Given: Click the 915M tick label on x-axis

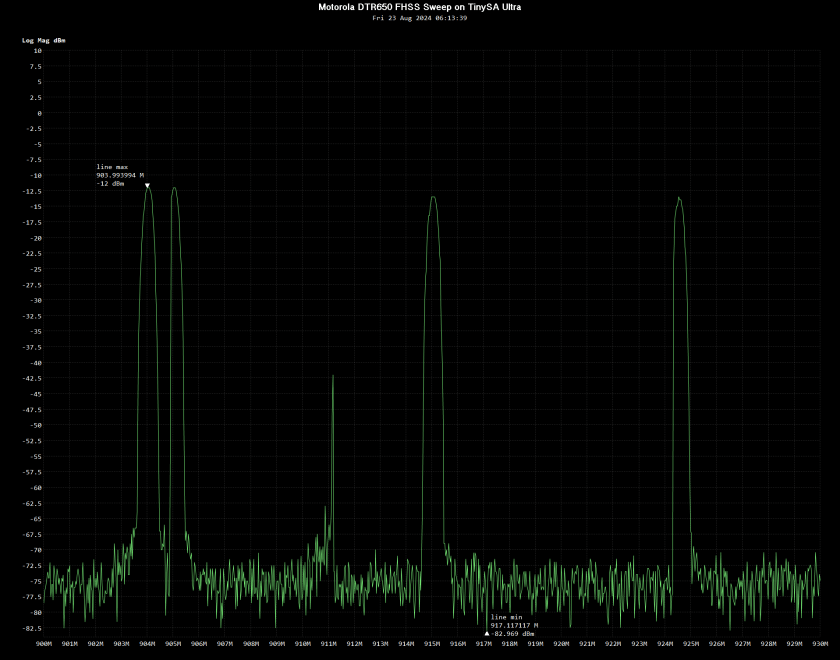Looking at the screenshot, I should 432,644.
